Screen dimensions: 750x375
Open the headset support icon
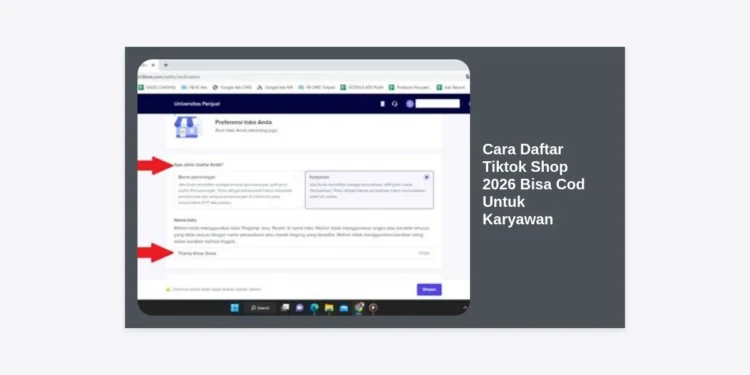click(x=395, y=104)
